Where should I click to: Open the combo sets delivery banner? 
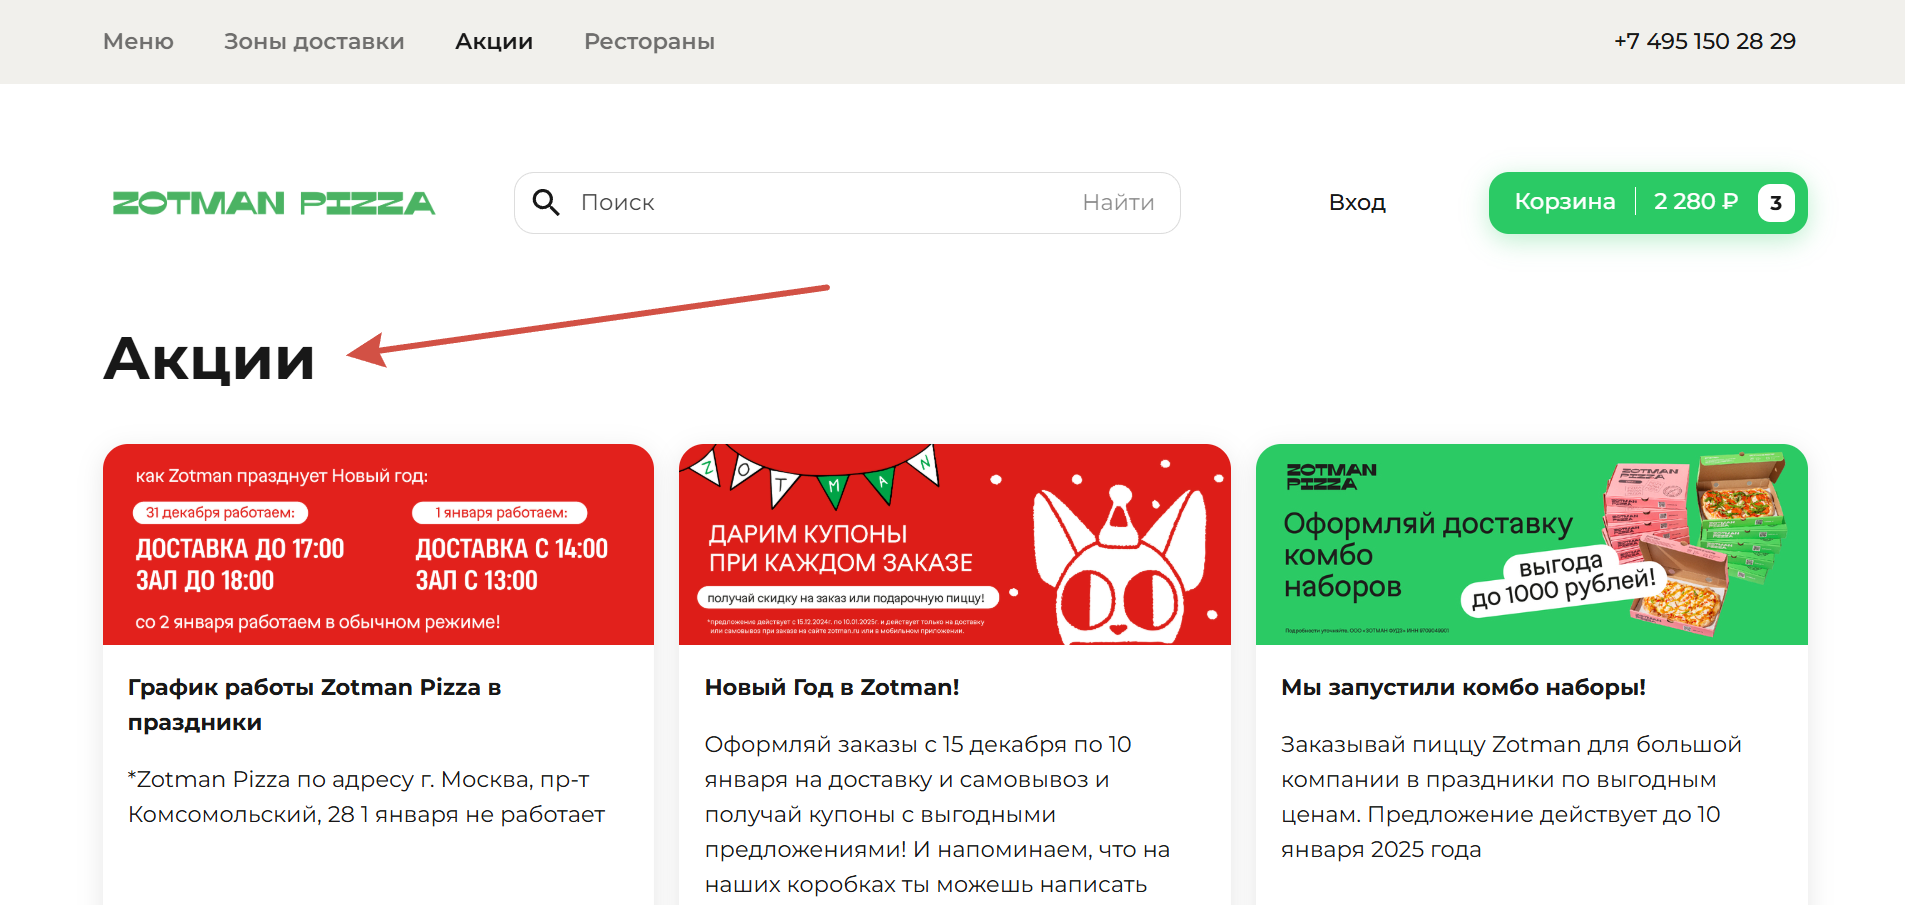click(x=1532, y=544)
